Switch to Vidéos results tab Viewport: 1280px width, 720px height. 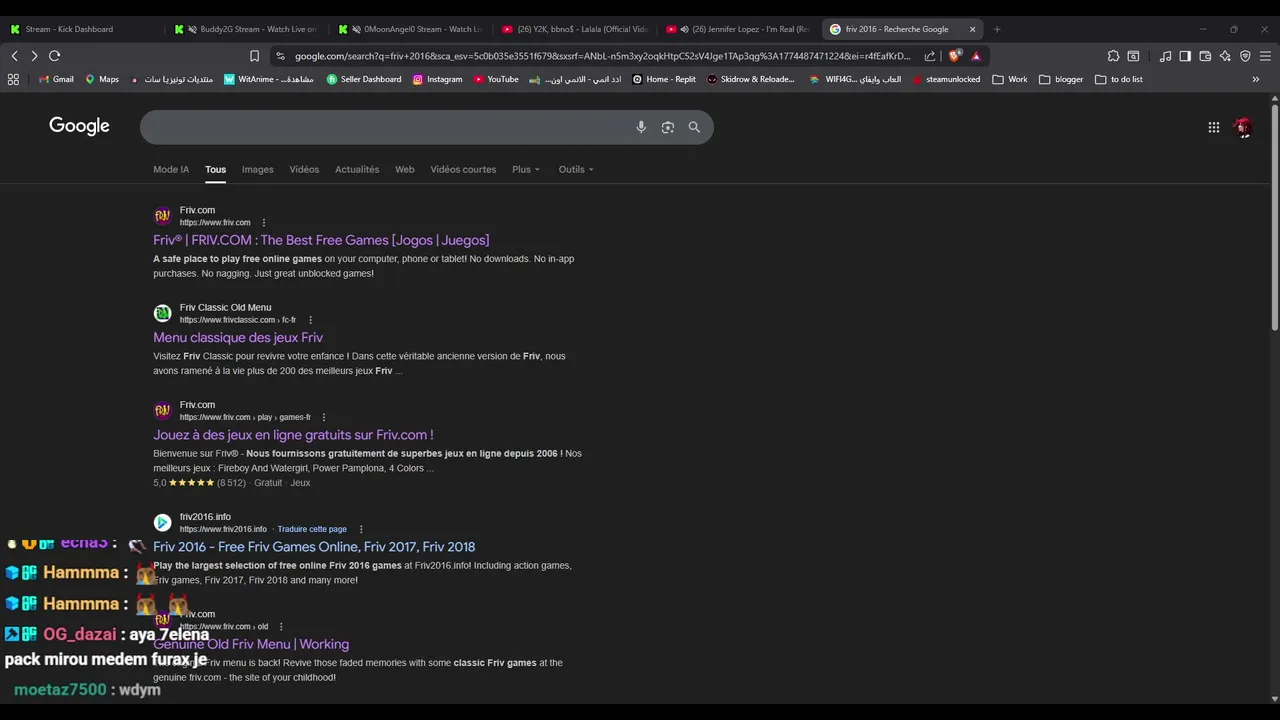[304, 169]
